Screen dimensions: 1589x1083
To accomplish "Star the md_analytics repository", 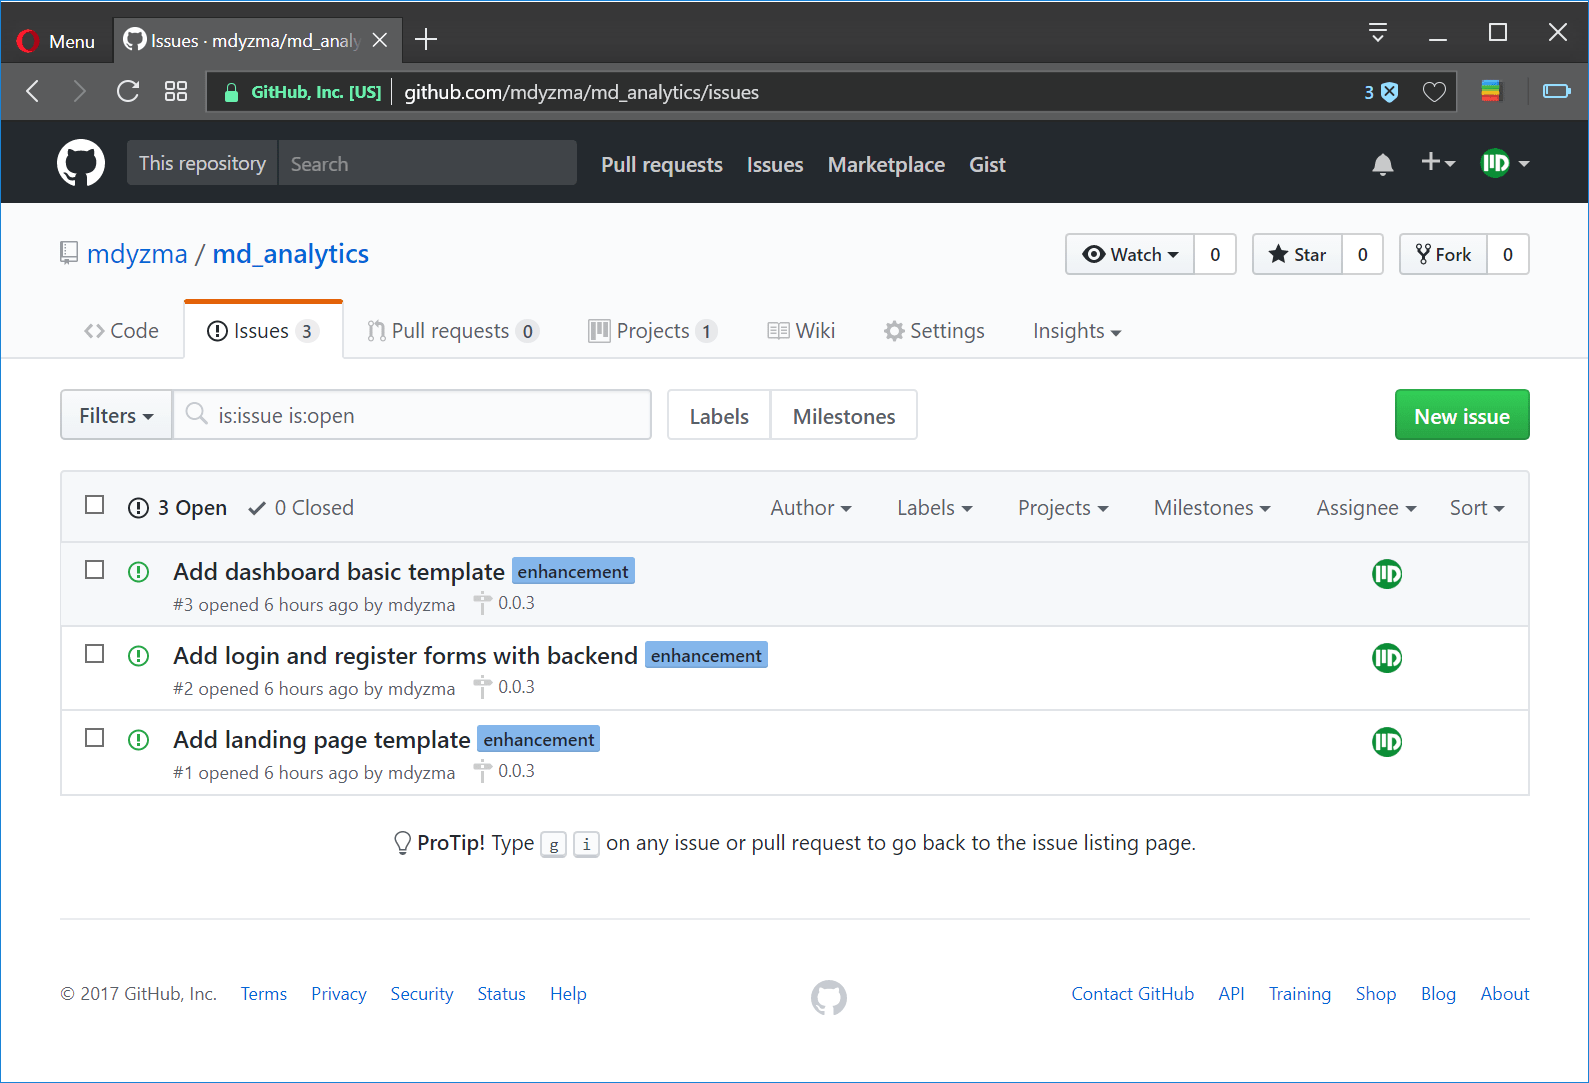I will 1297,254.
